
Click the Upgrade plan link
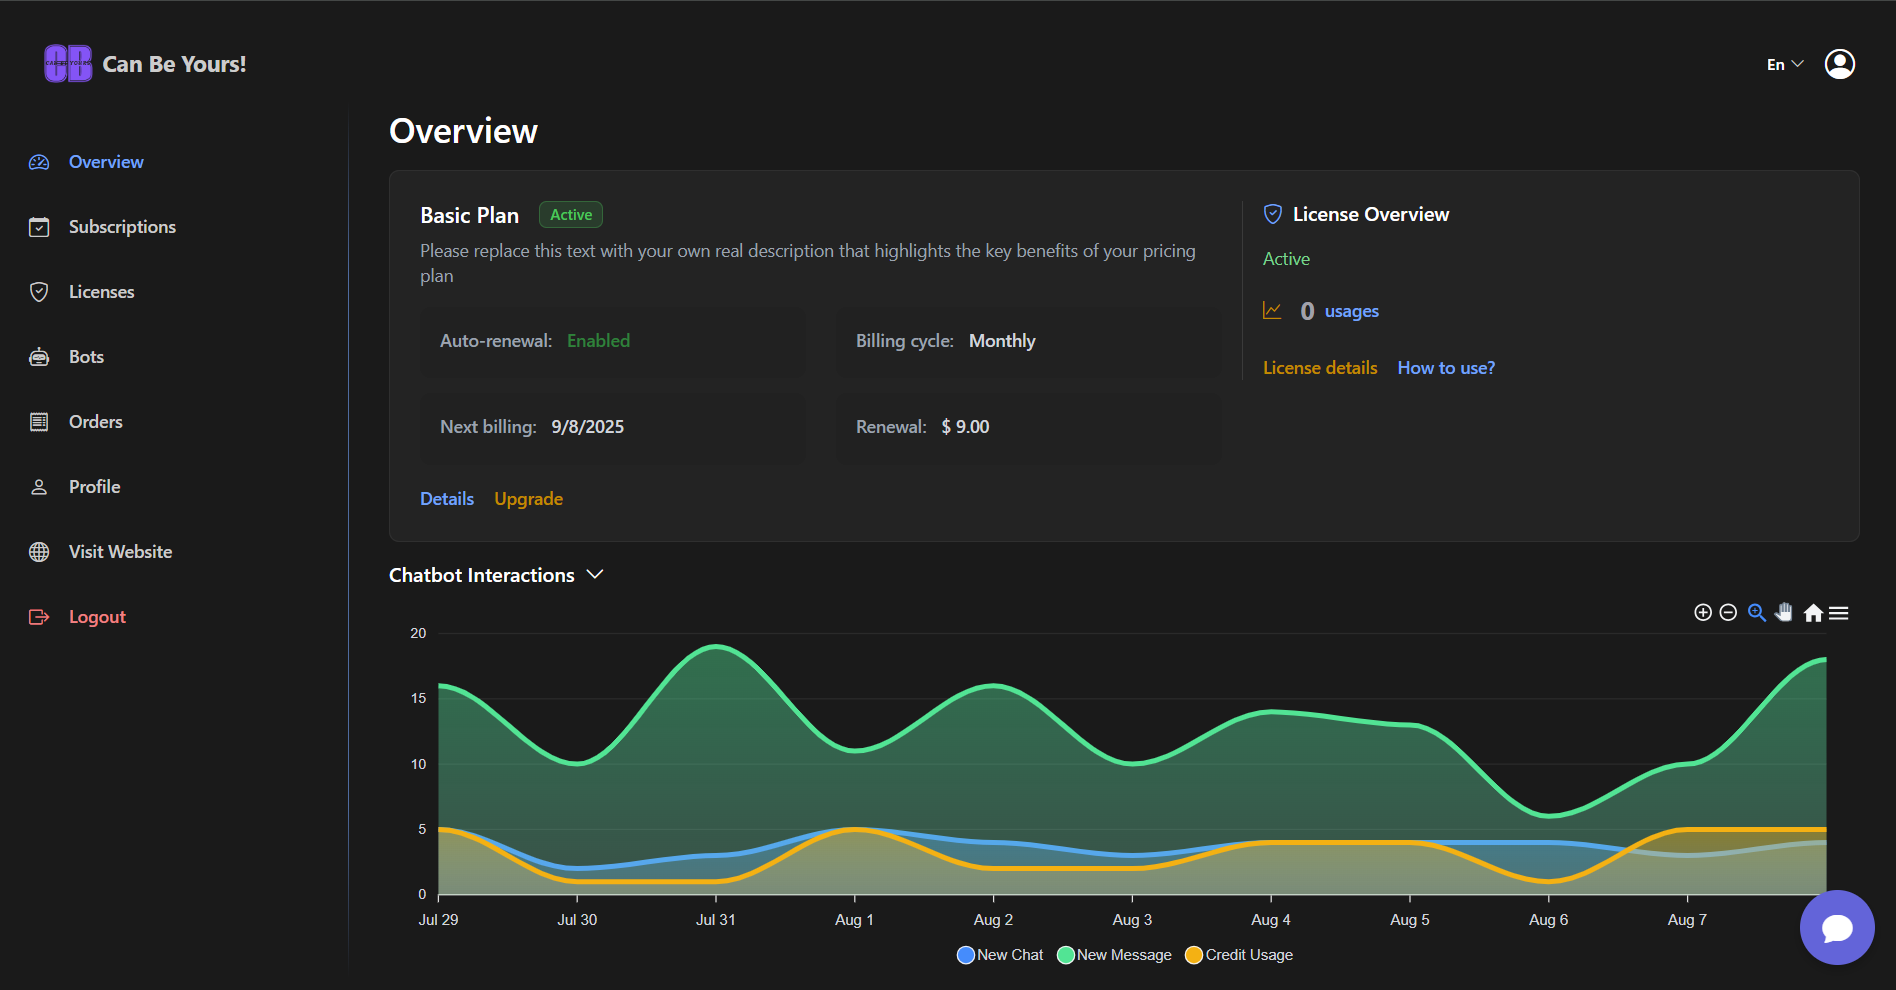pyautogui.click(x=528, y=499)
